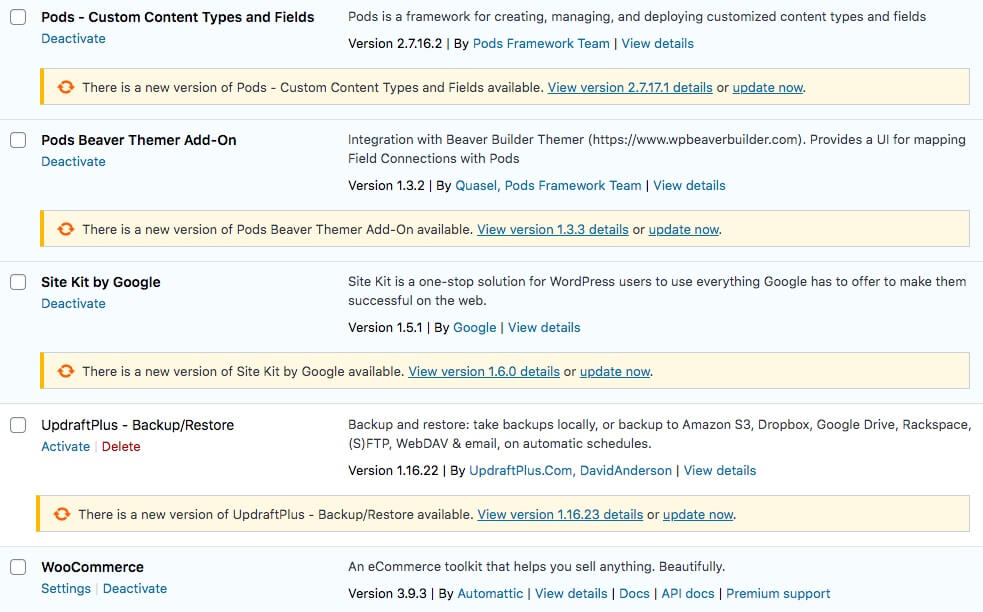Open the WooCommerce Docs link

634,593
